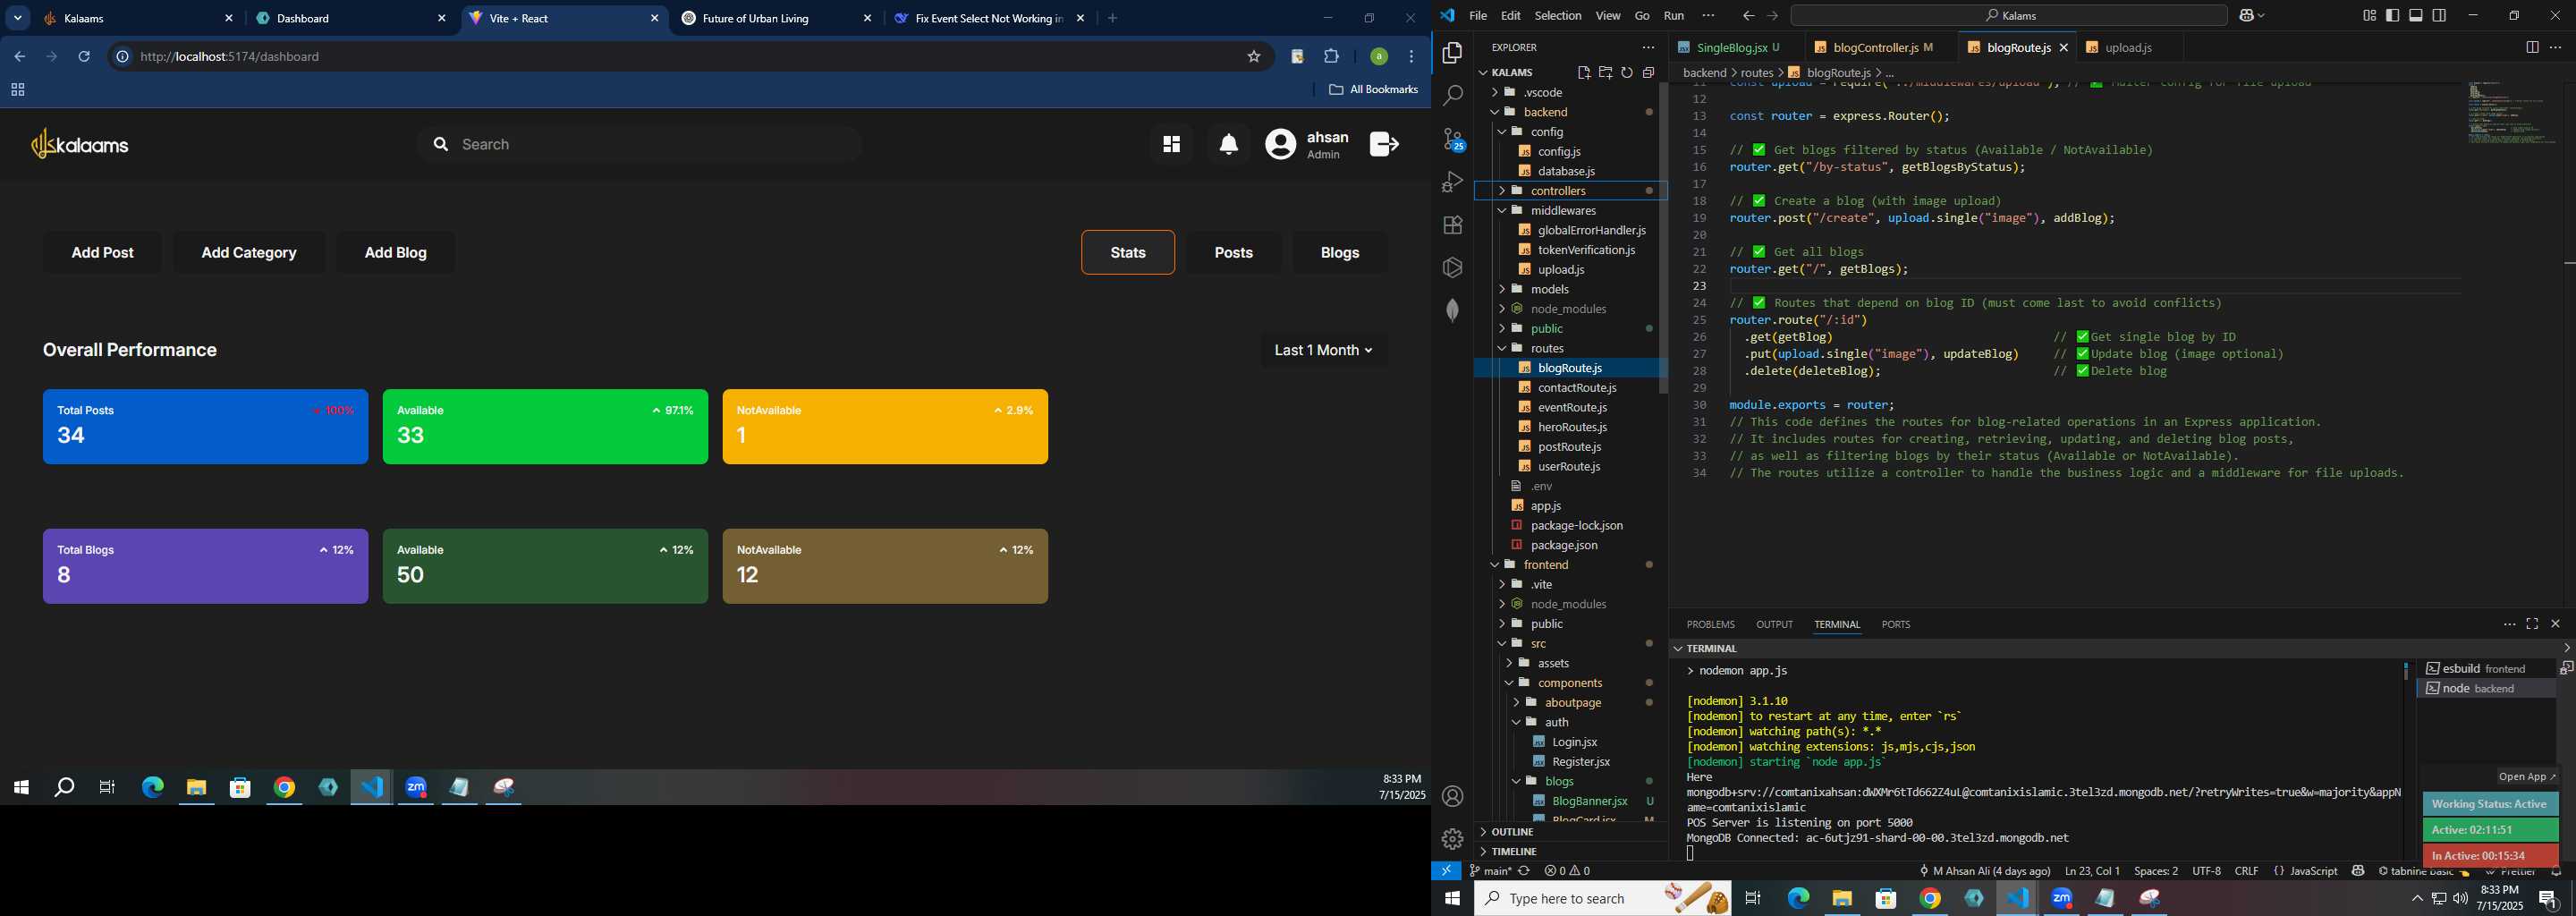
Task: Collapse the frontend folder
Action: (x=1571, y=565)
